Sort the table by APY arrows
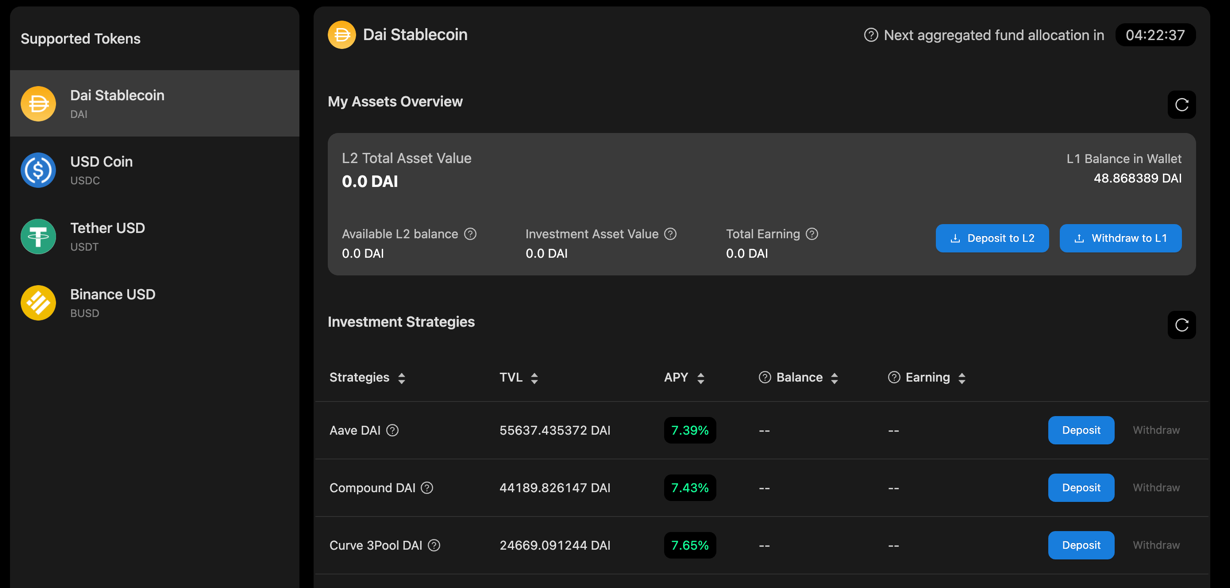This screenshot has height=588, width=1230. (x=701, y=378)
